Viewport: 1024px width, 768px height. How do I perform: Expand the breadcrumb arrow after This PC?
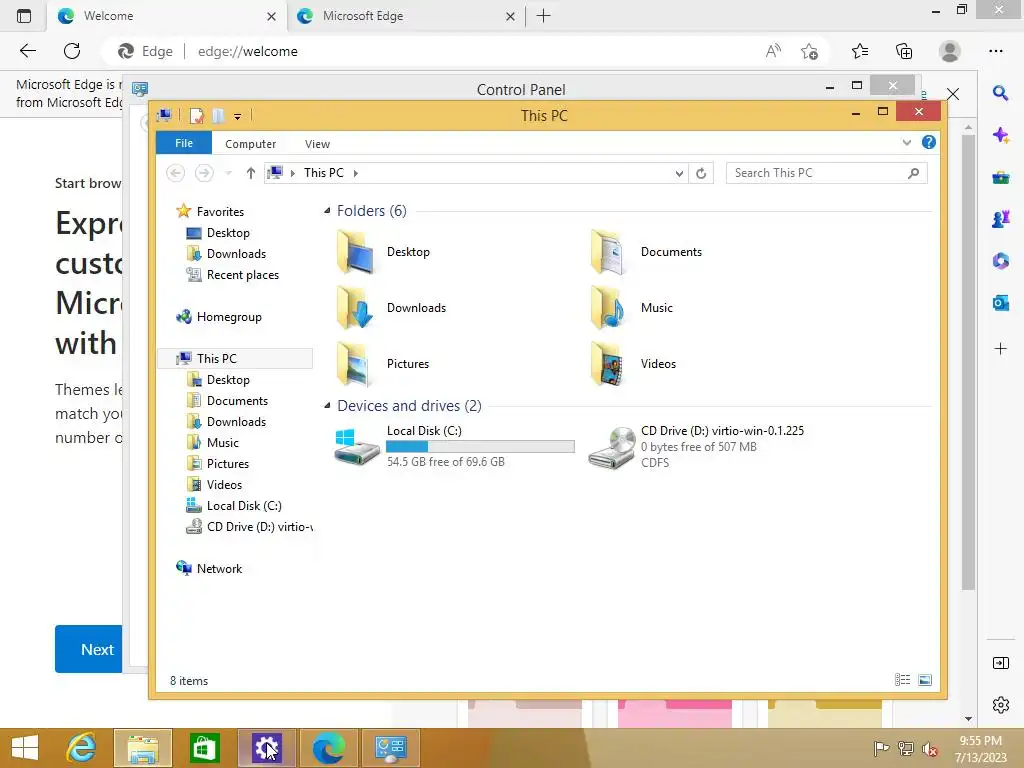point(356,173)
